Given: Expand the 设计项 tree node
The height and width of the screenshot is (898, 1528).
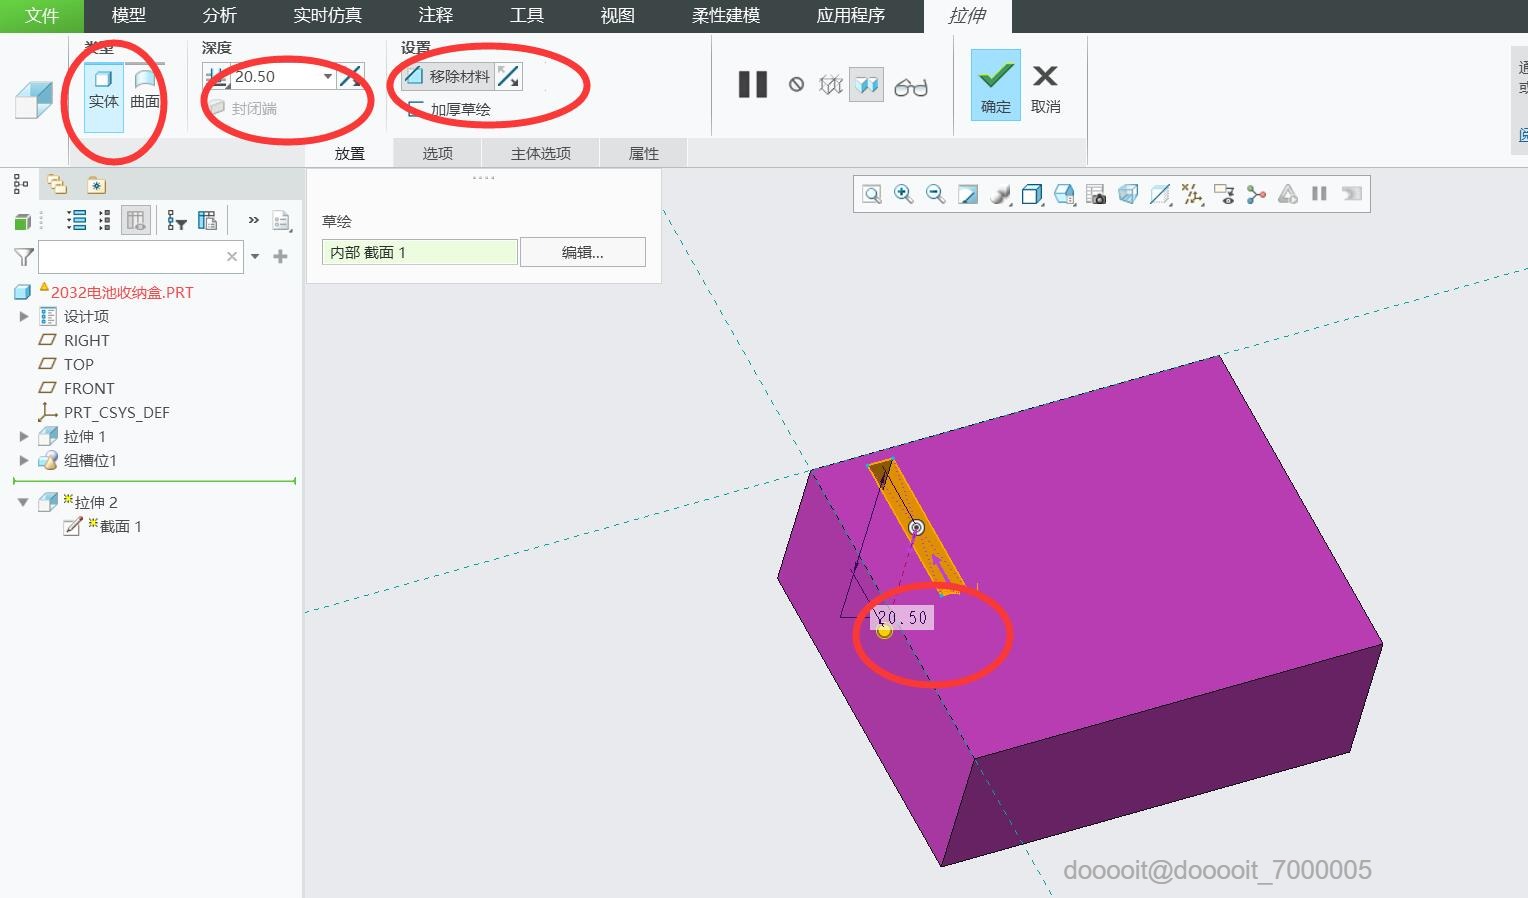Looking at the screenshot, I should [24, 316].
